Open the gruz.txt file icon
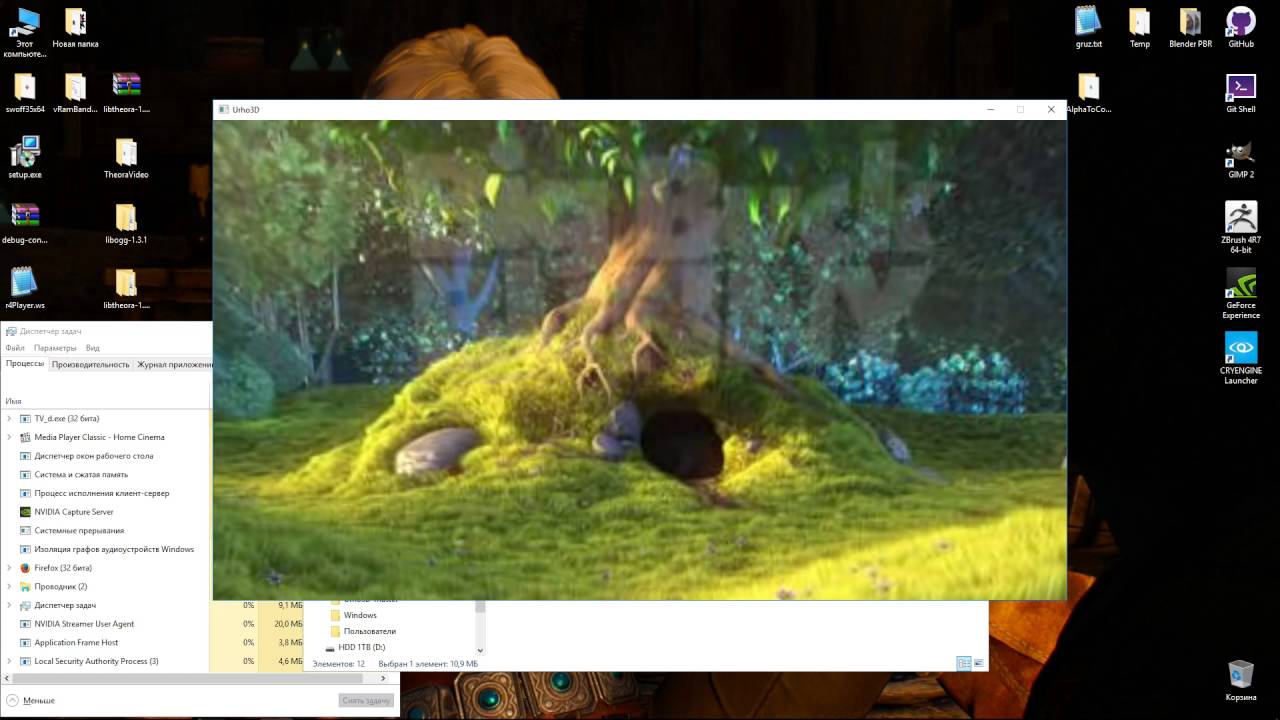The height and width of the screenshot is (720, 1280). click(x=1089, y=27)
